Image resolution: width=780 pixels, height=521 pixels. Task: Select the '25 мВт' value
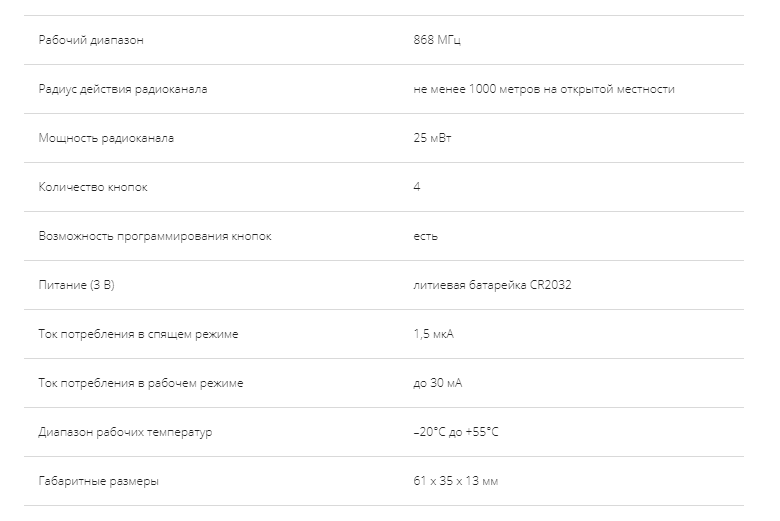(432, 139)
